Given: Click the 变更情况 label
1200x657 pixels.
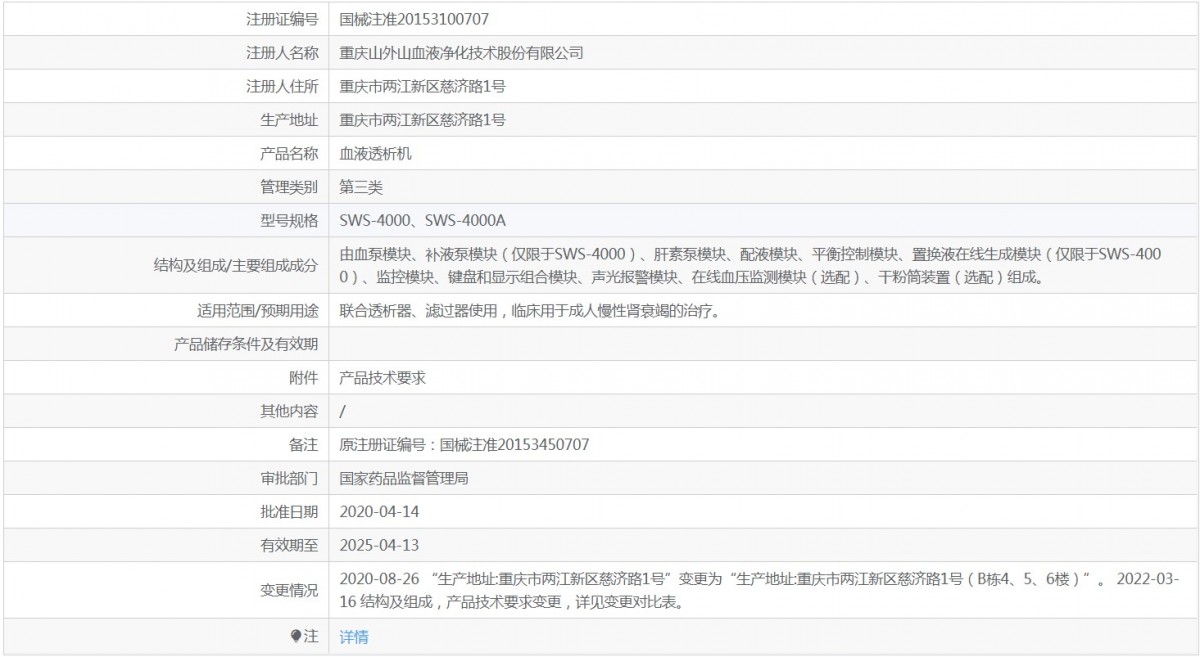Looking at the screenshot, I should 289,590.
